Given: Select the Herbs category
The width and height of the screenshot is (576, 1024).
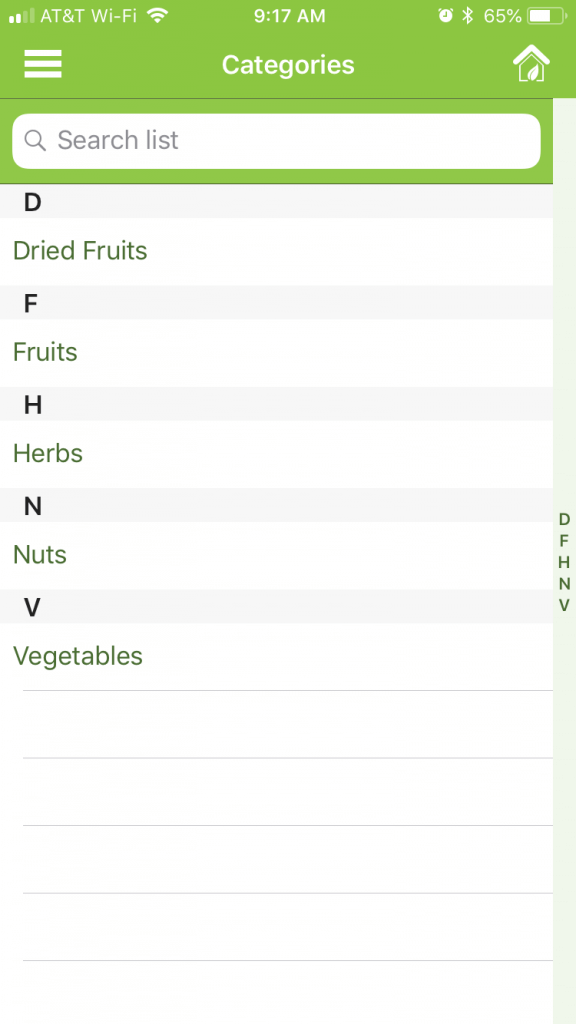Looking at the screenshot, I should point(276,454).
